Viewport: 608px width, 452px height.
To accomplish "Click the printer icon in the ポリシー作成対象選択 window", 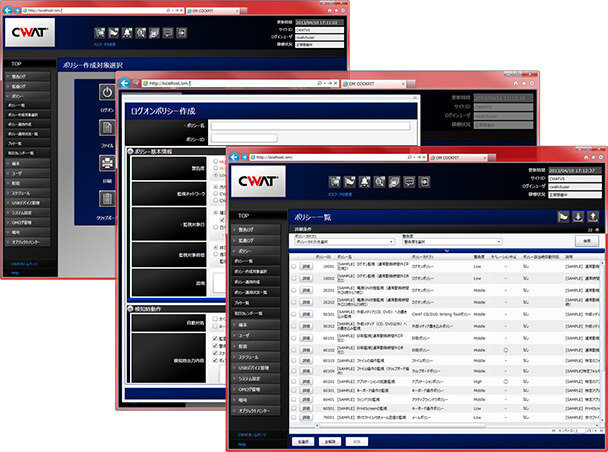I will tap(107, 163).
